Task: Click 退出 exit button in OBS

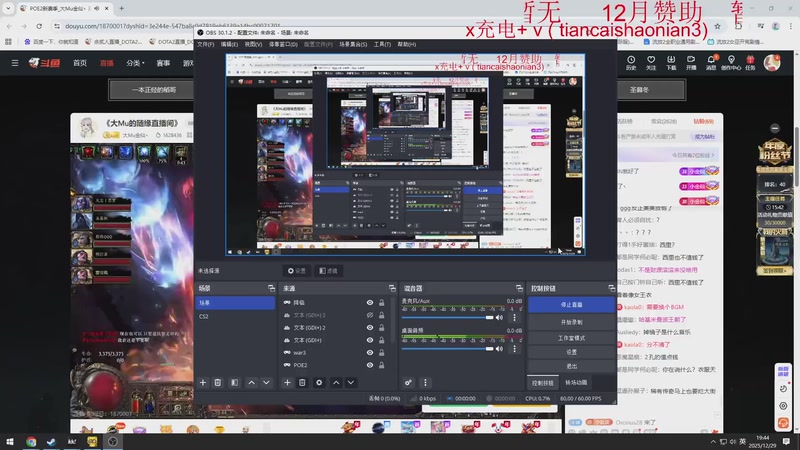Action: click(571, 366)
